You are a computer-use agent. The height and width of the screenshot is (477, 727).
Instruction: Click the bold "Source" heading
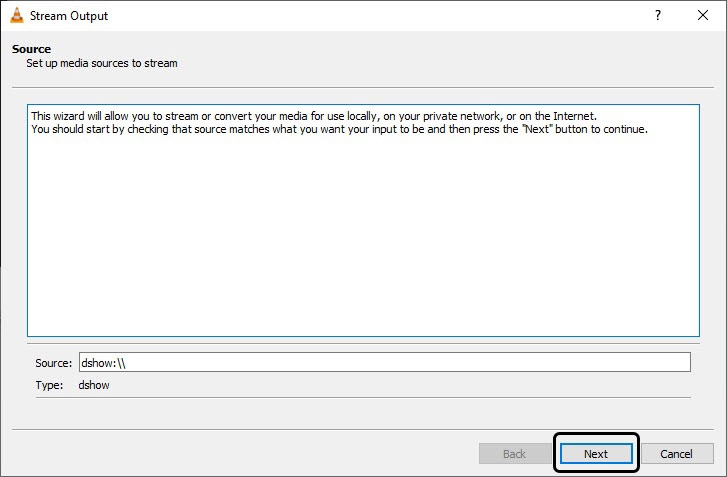tap(31, 49)
